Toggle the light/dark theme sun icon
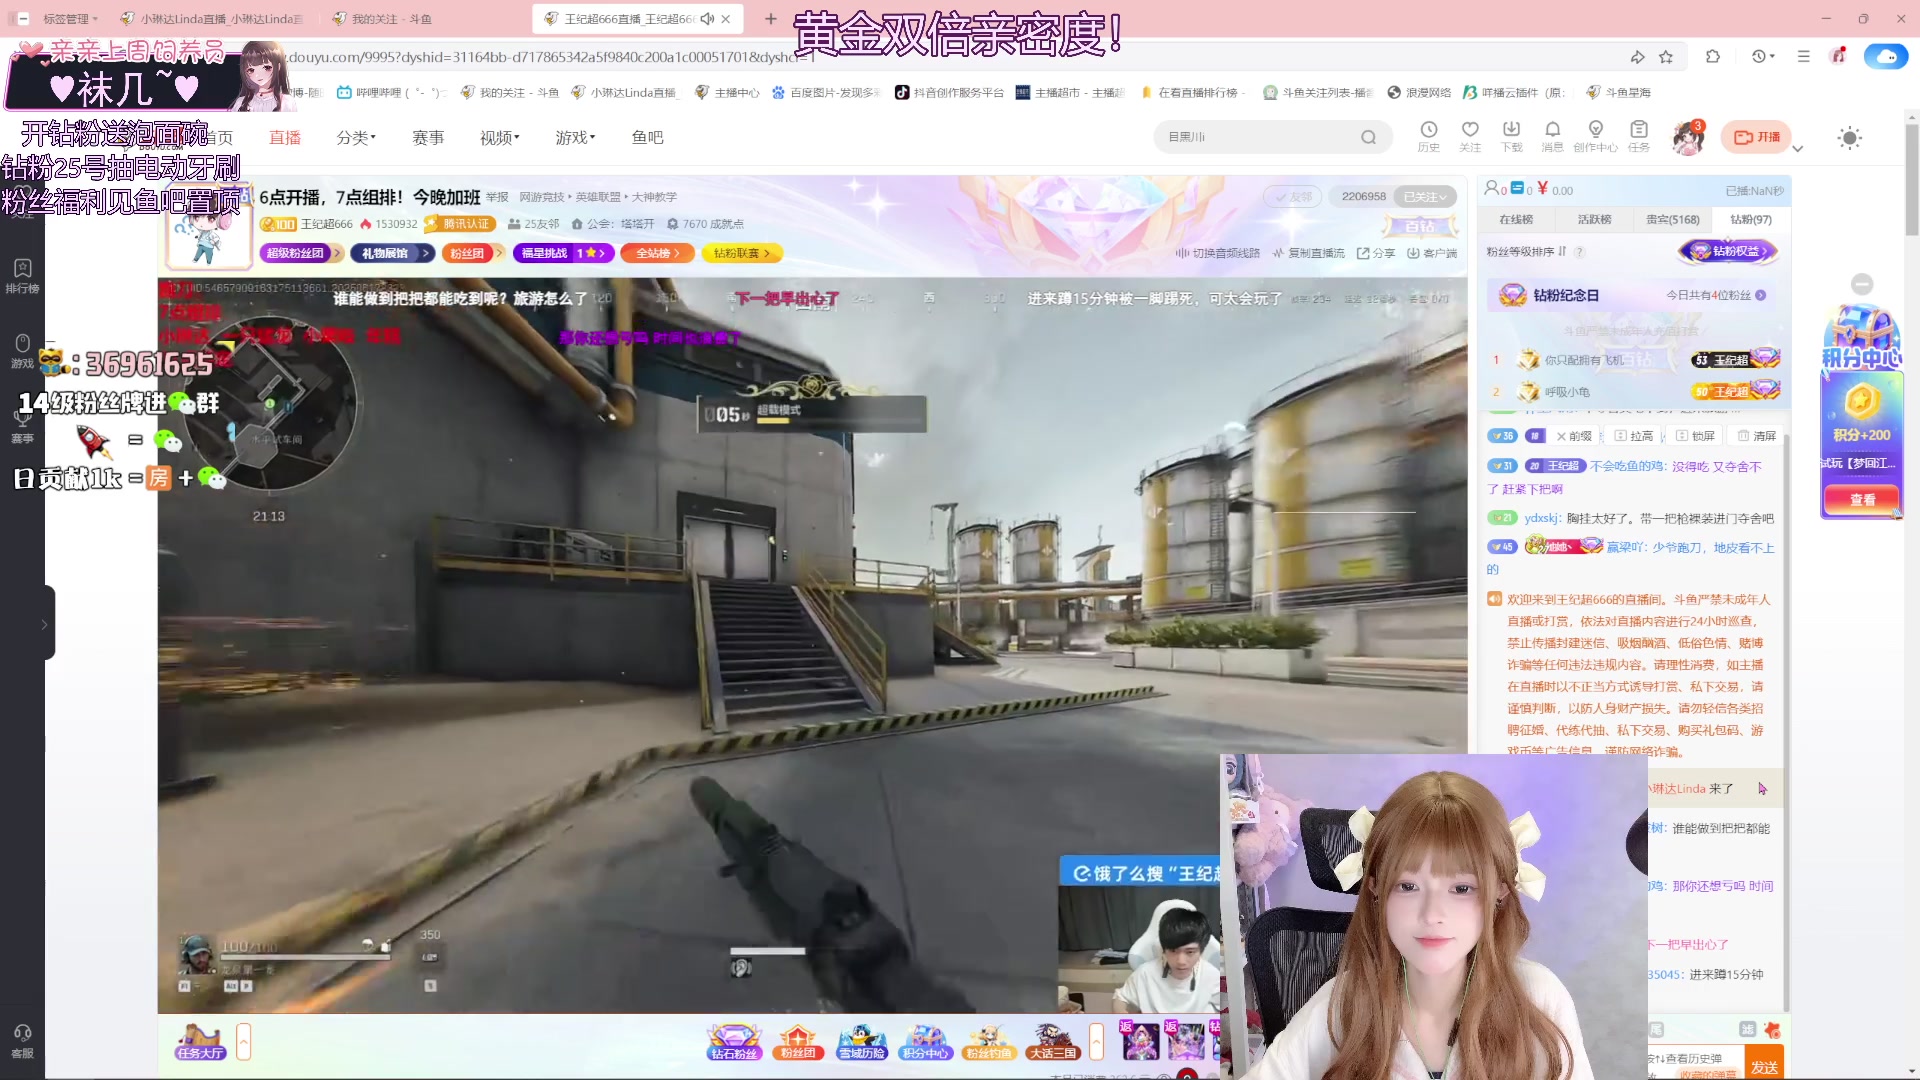Image resolution: width=1920 pixels, height=1080 pixels. tap(1850, 138)
